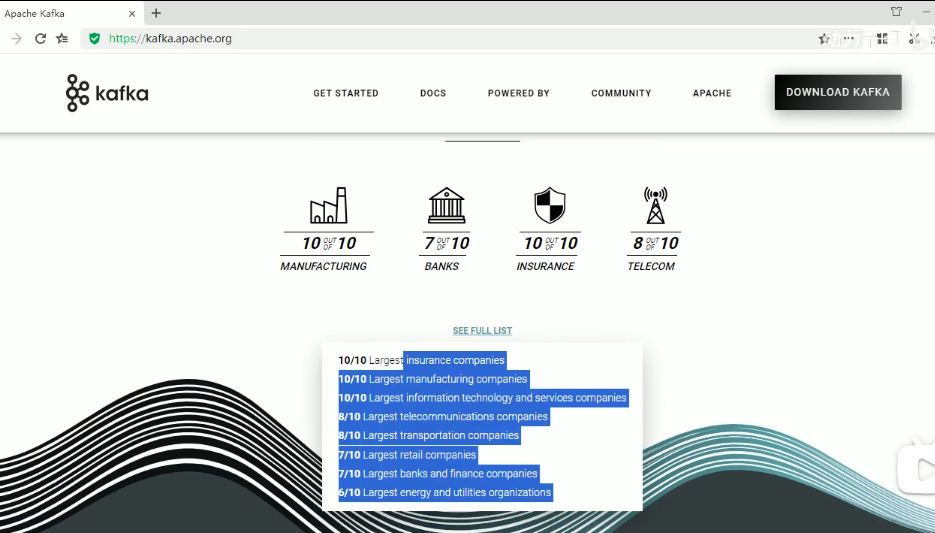Click the INSURANCE label

coord(546,266)
